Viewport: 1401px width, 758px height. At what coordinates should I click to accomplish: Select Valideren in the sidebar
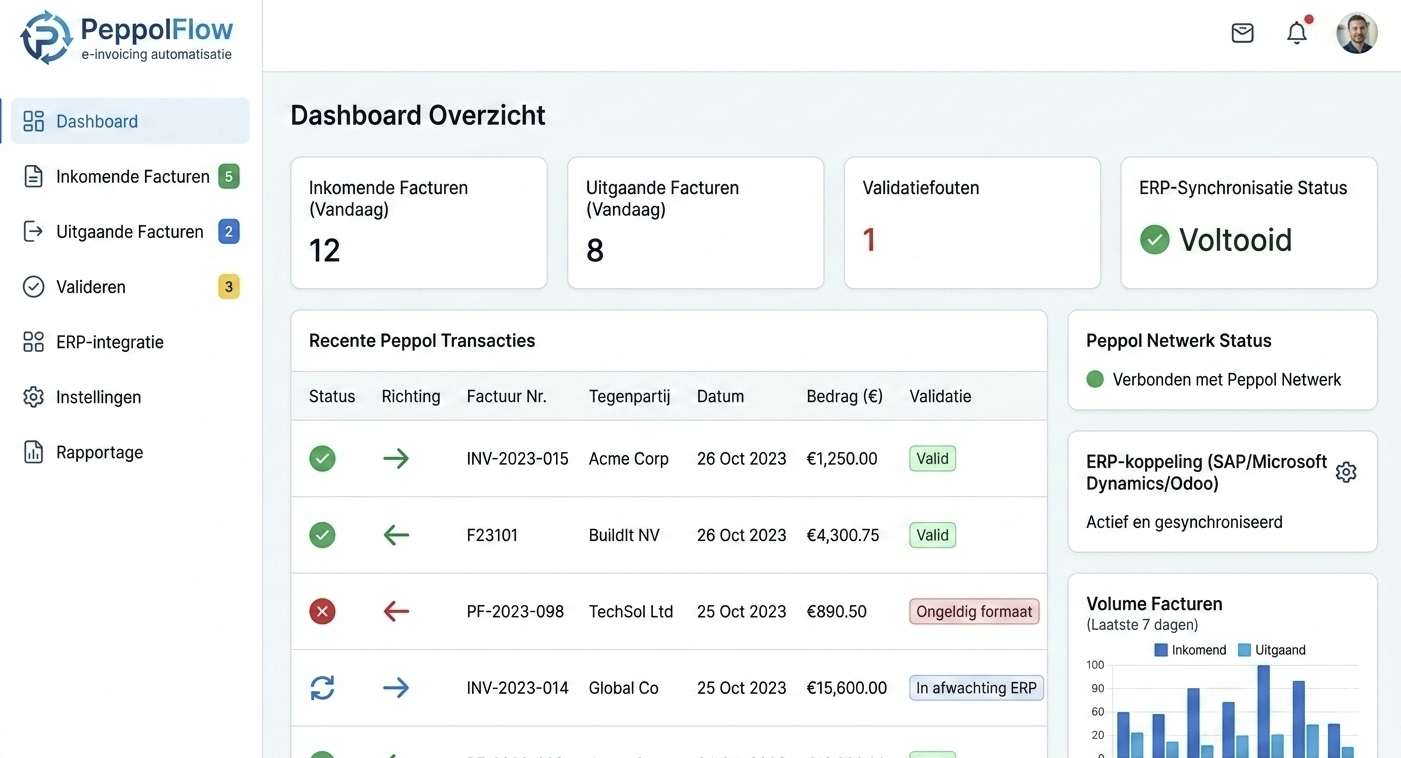(x=90, y=287)
